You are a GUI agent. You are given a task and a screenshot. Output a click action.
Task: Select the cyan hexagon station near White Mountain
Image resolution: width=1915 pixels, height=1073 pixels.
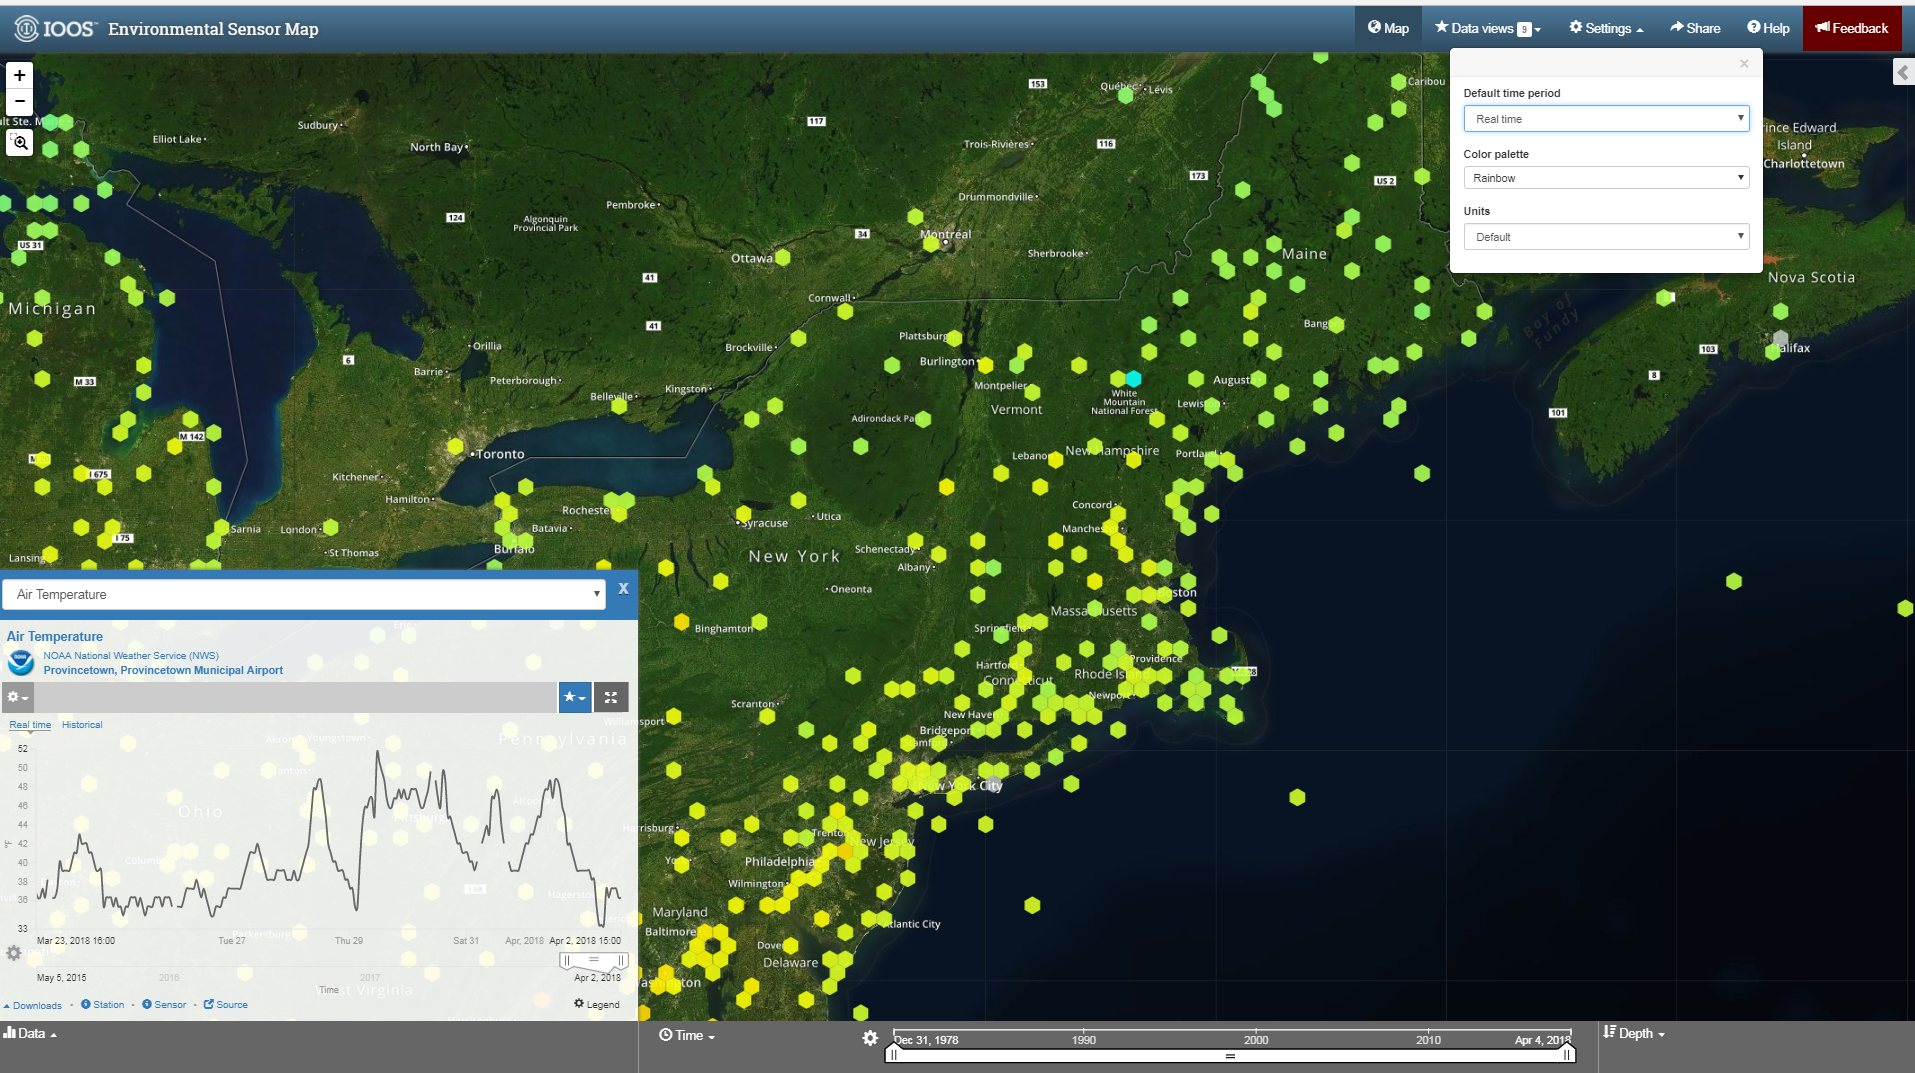coord(1133,378)
